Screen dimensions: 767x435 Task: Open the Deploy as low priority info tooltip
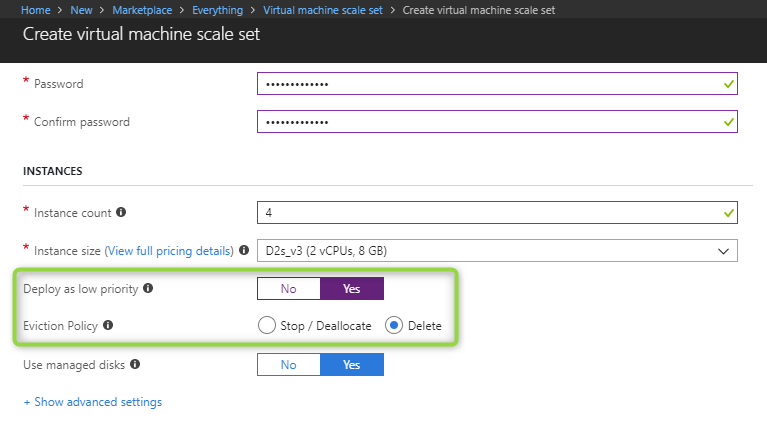[148, 289]
